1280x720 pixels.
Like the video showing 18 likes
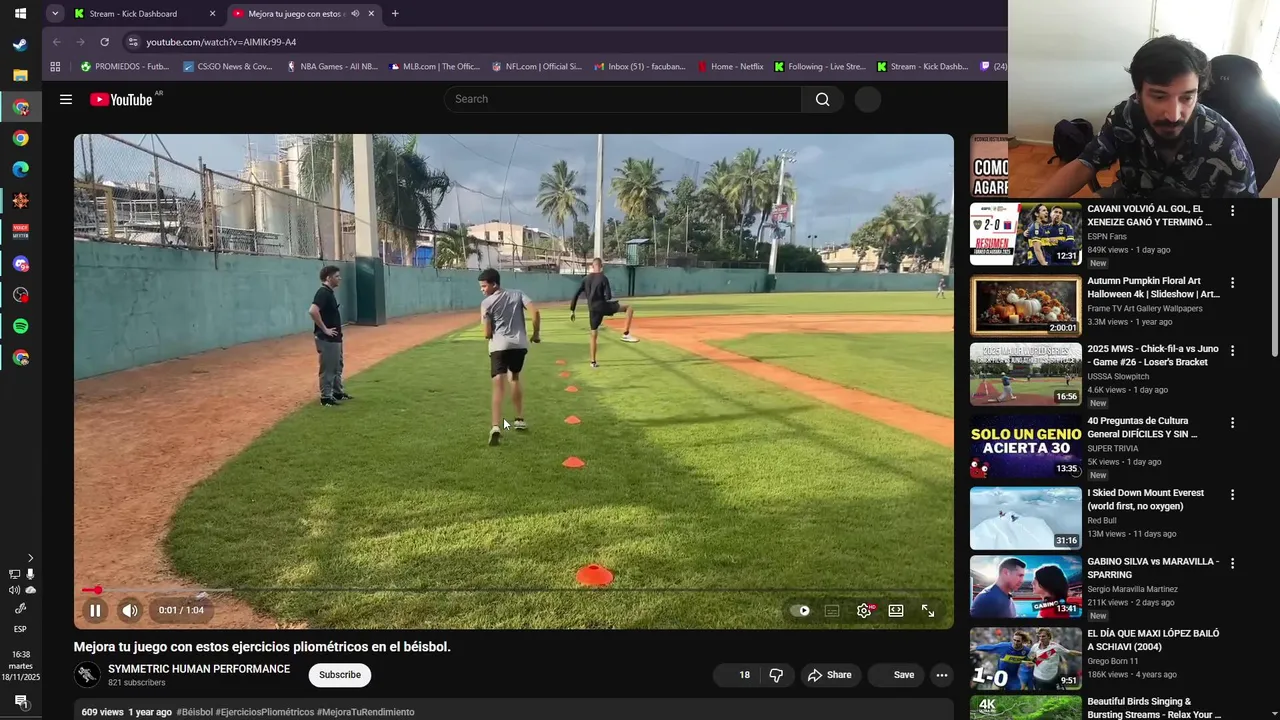[738, 675]
